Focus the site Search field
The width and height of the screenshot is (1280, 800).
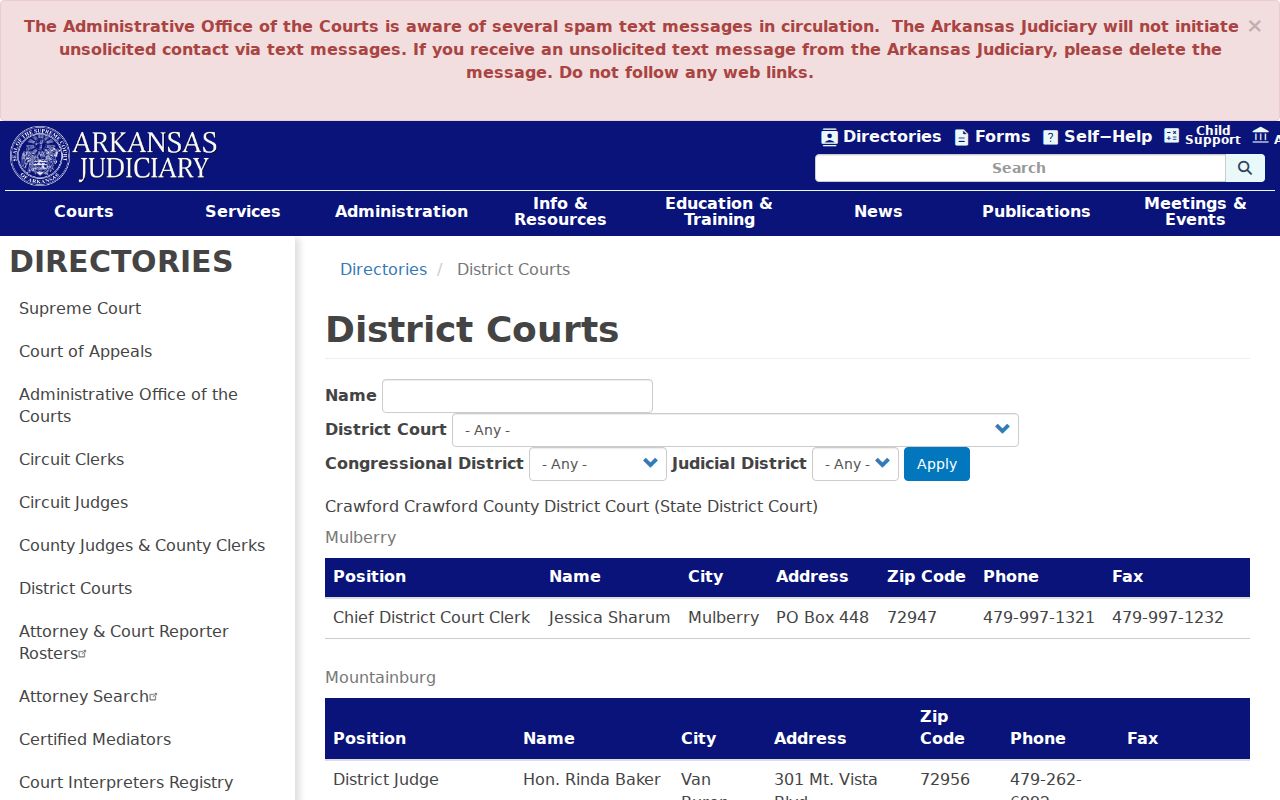(x=1020, y=168)
